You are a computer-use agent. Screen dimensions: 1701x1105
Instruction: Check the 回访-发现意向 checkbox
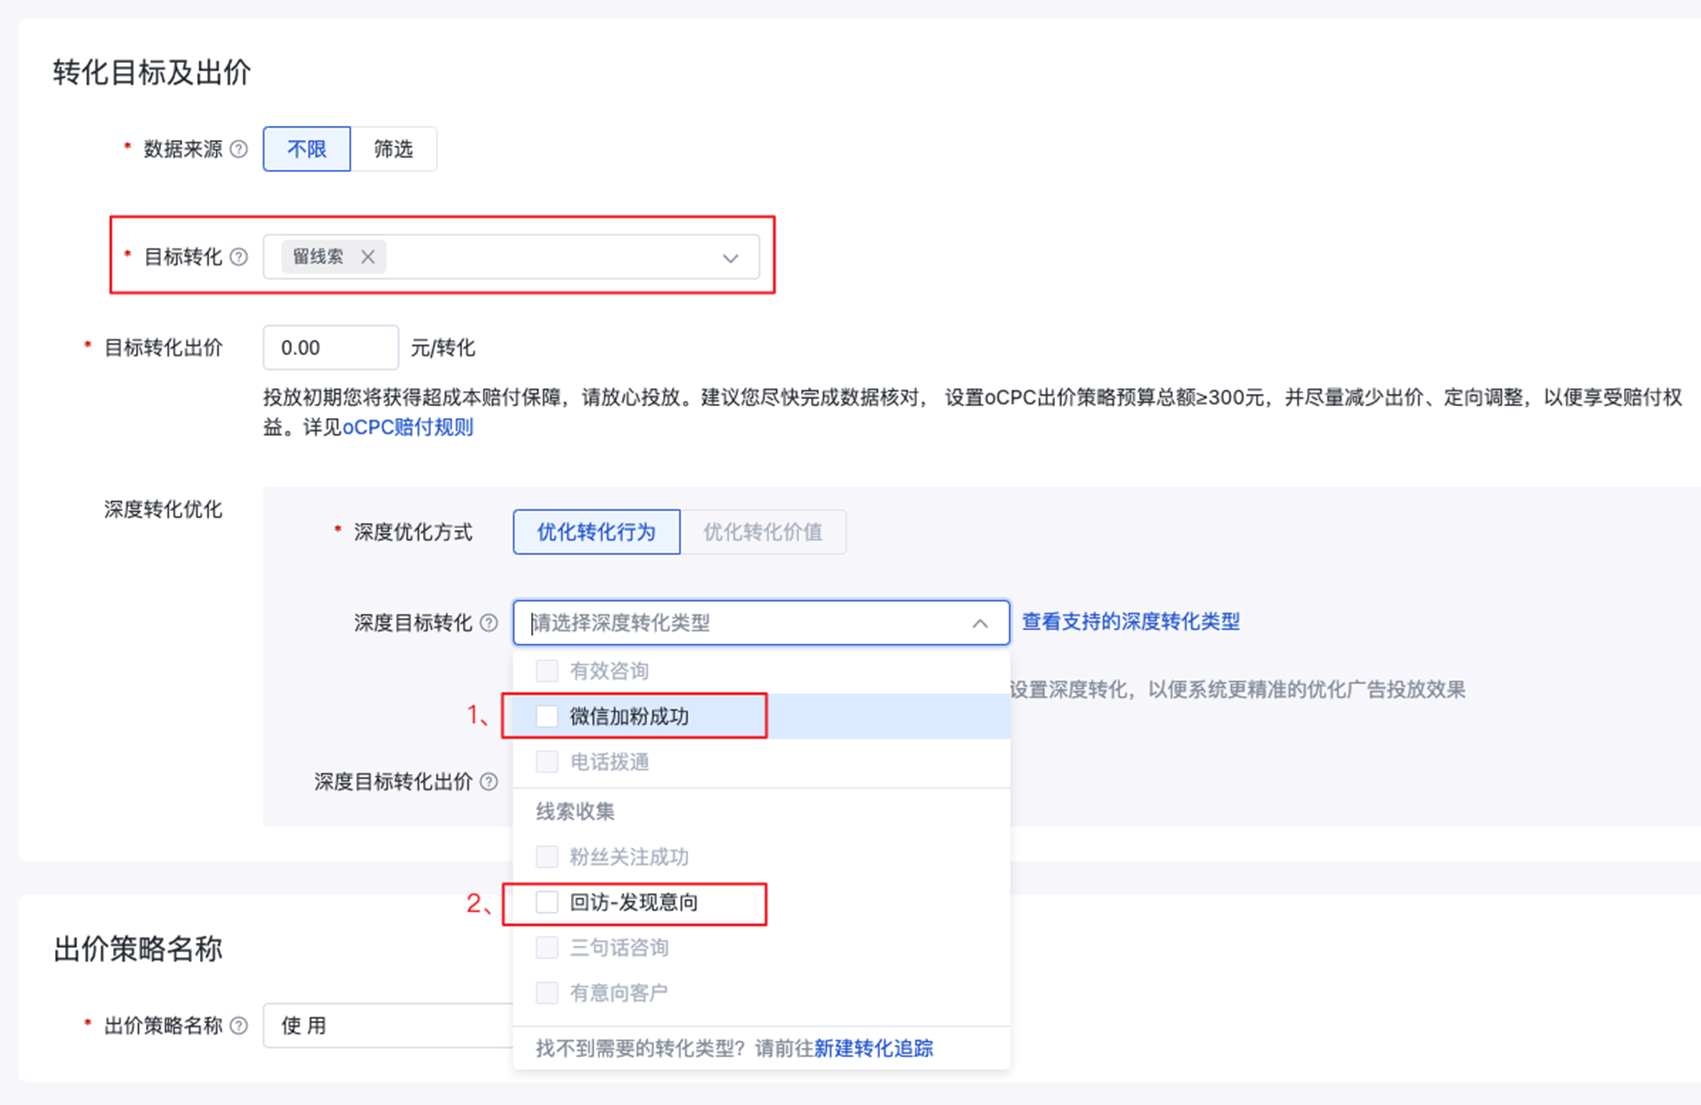[x=547, y=902]
